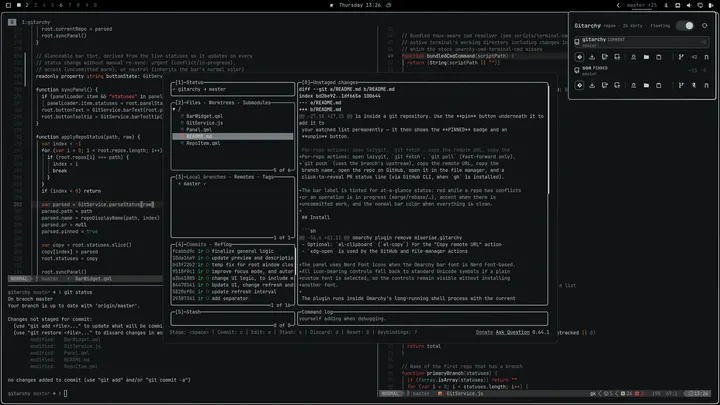Click the battery icon in top bar
The height and width of the screenshot is (405, 720).
click(711, 5)
